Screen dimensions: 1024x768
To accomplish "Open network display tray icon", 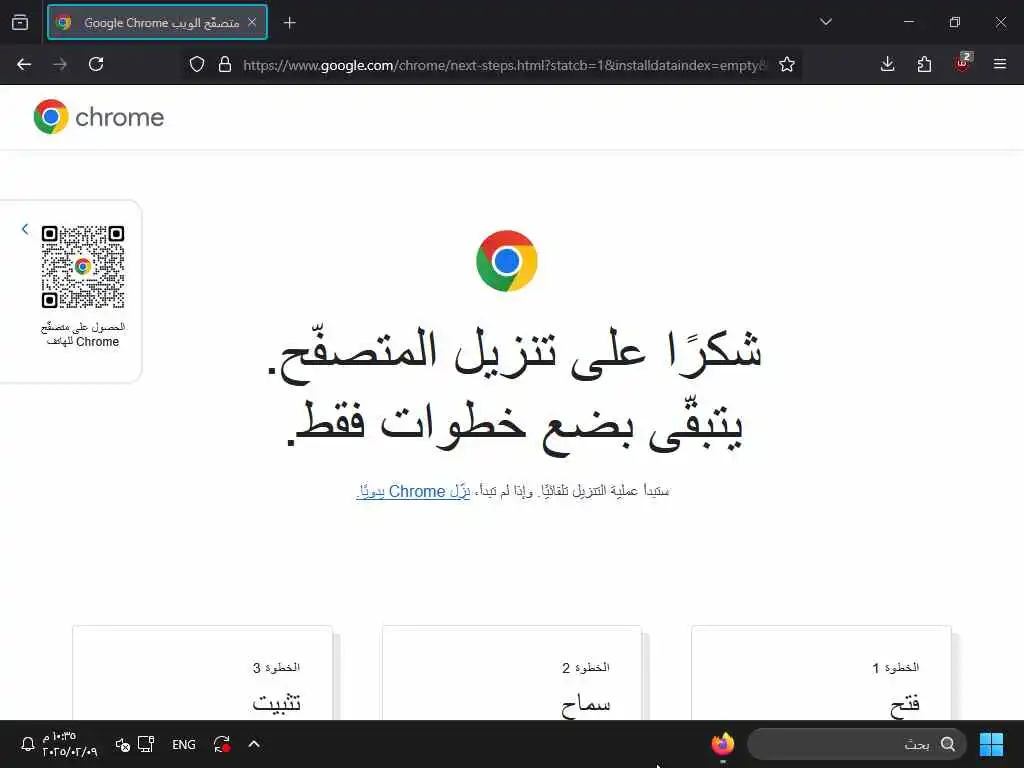I will pos(146,744).
